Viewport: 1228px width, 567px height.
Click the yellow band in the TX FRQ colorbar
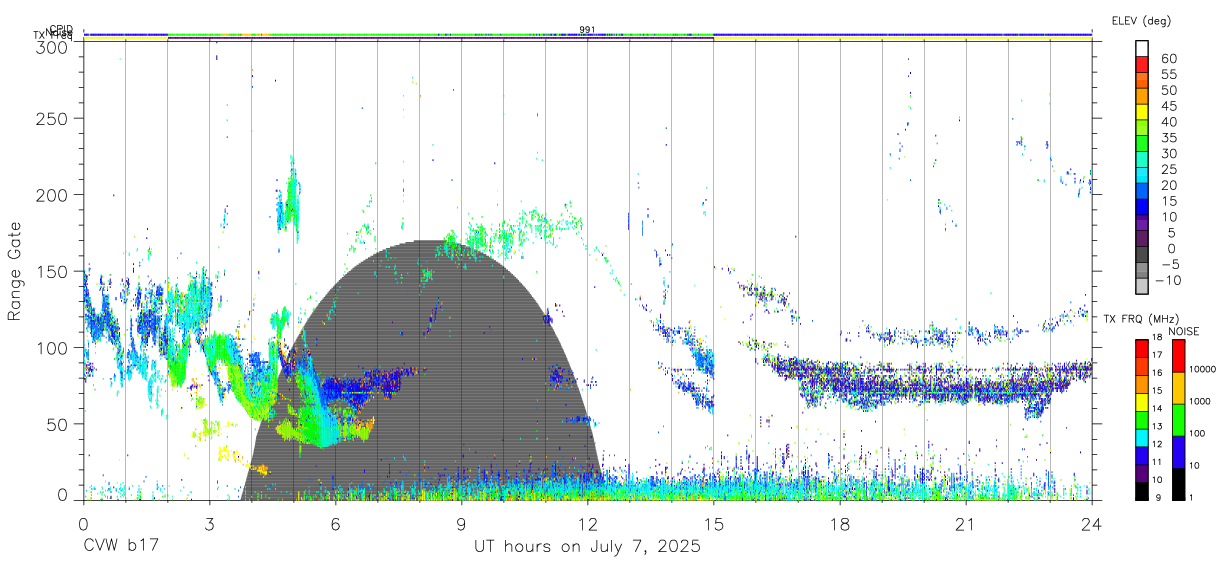[1141, 403]
